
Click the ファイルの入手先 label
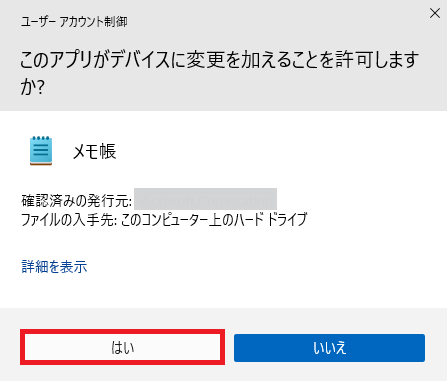[68, 220]
